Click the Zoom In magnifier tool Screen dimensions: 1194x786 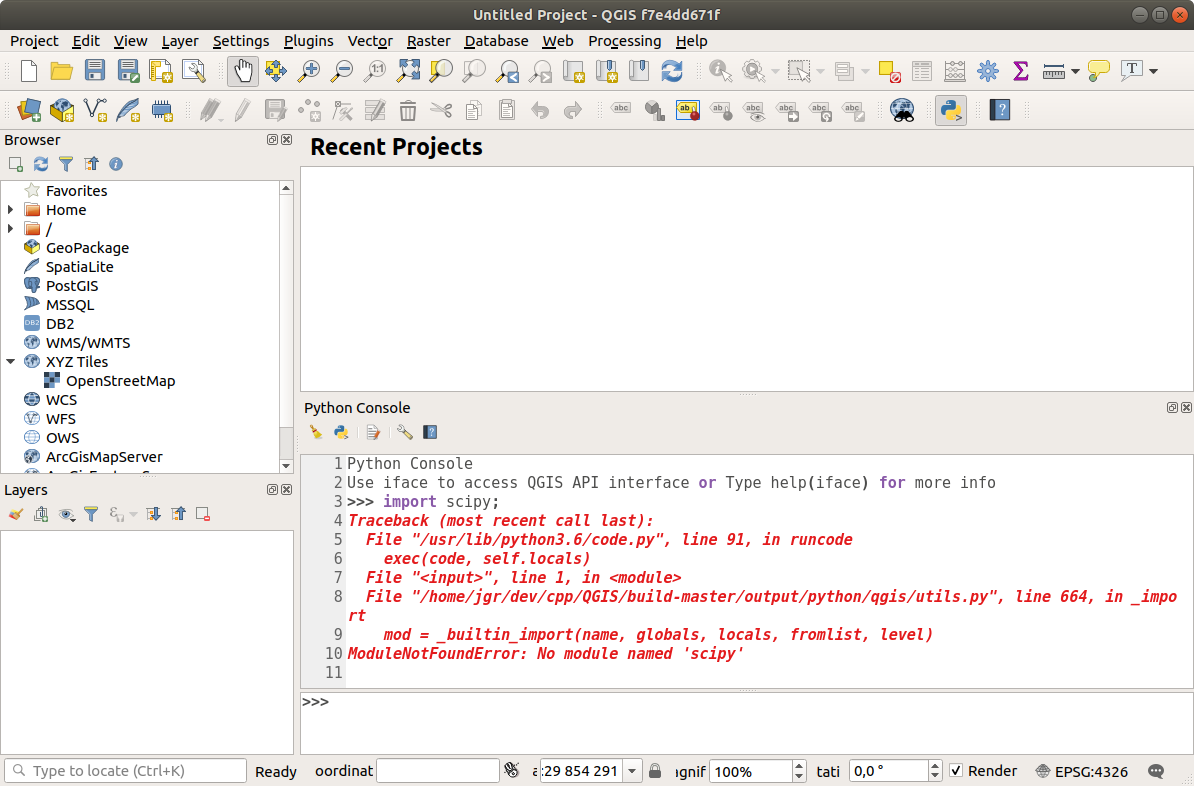point(309,71)
